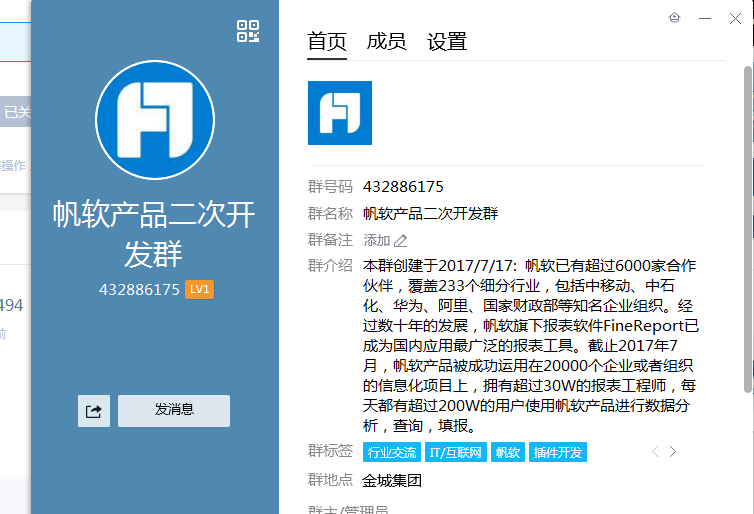Screen dimensions: 754x514
Task: Open the window skin/menu icon in title bar
Action: (x=675, y=18)
